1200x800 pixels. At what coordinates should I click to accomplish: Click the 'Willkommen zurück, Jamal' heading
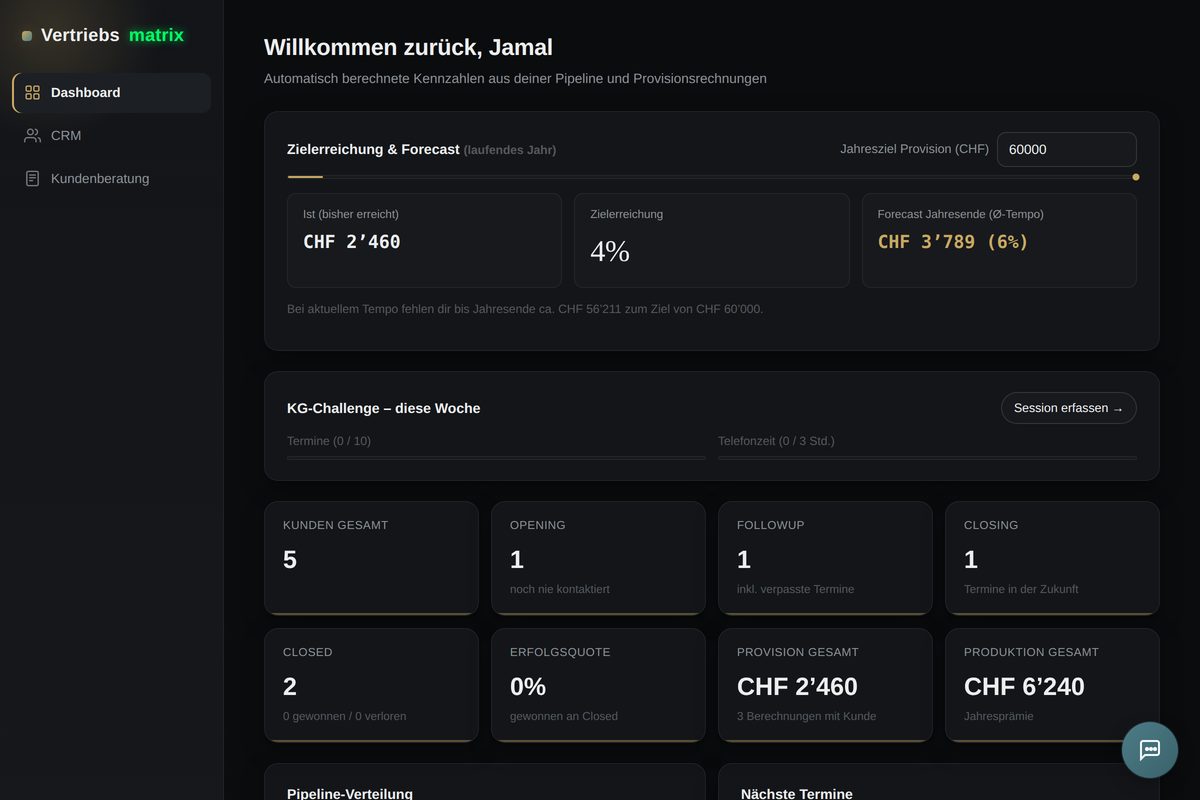pos(408,47)
